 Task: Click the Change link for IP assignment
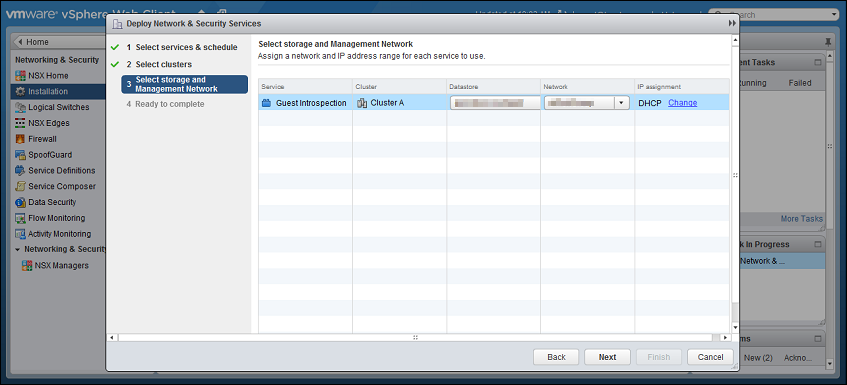[x=682, y=103]
